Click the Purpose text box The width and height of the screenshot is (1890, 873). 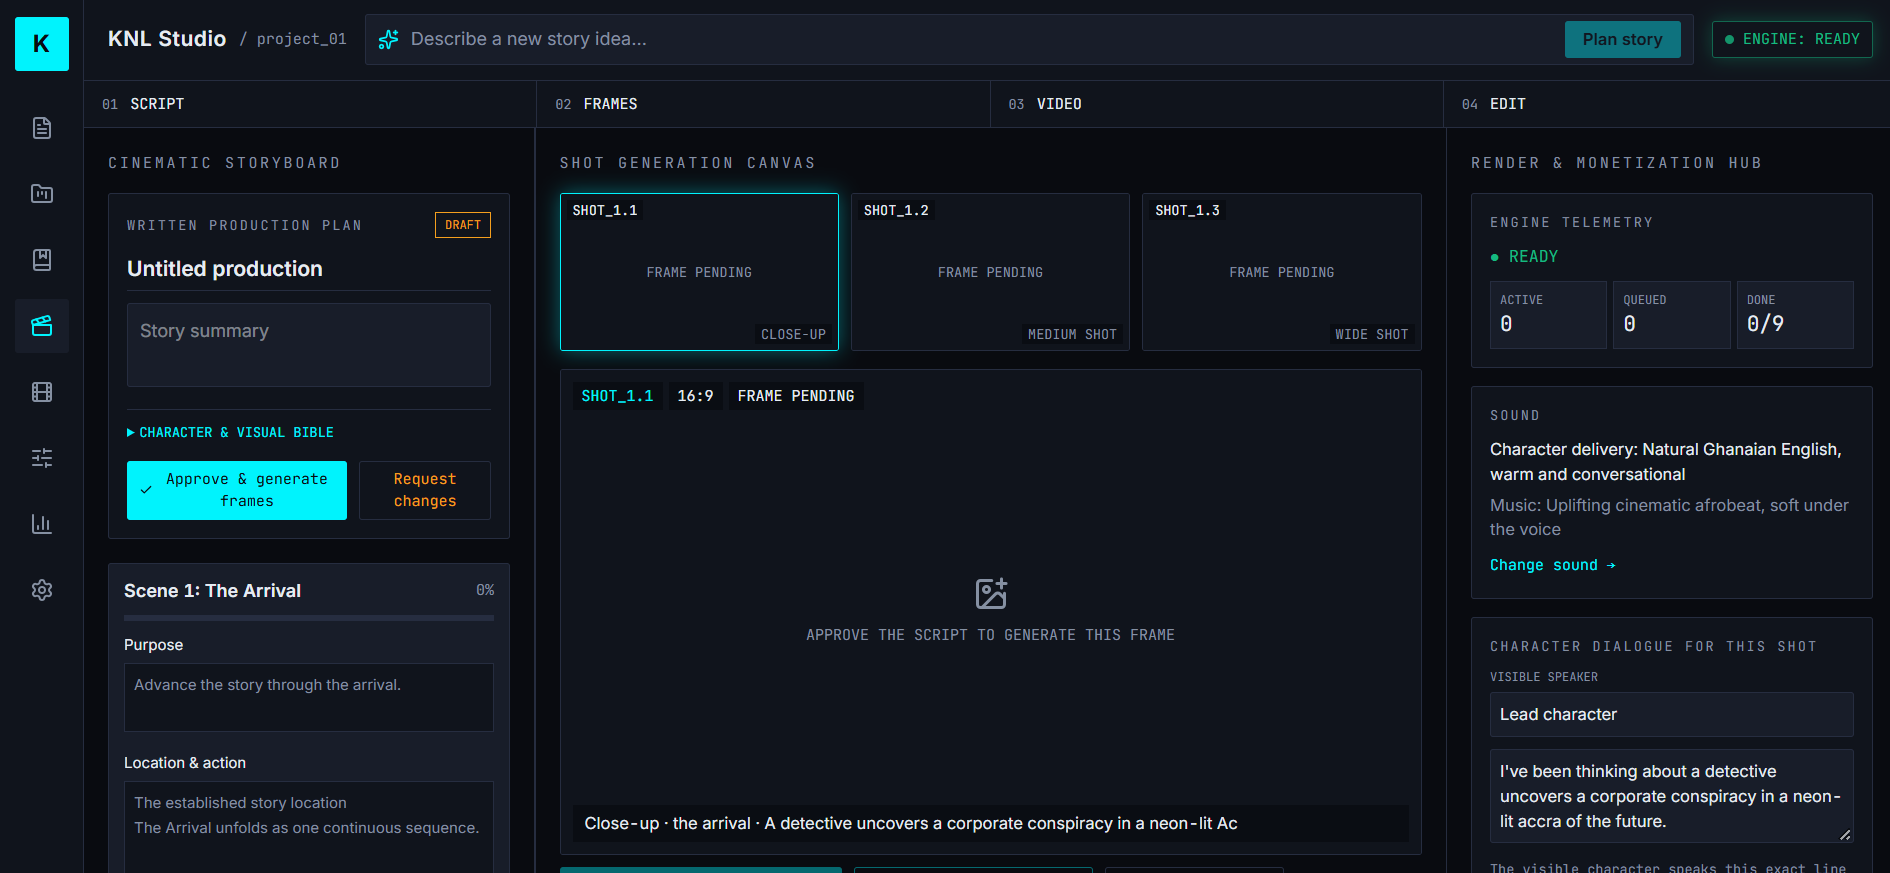309,697
